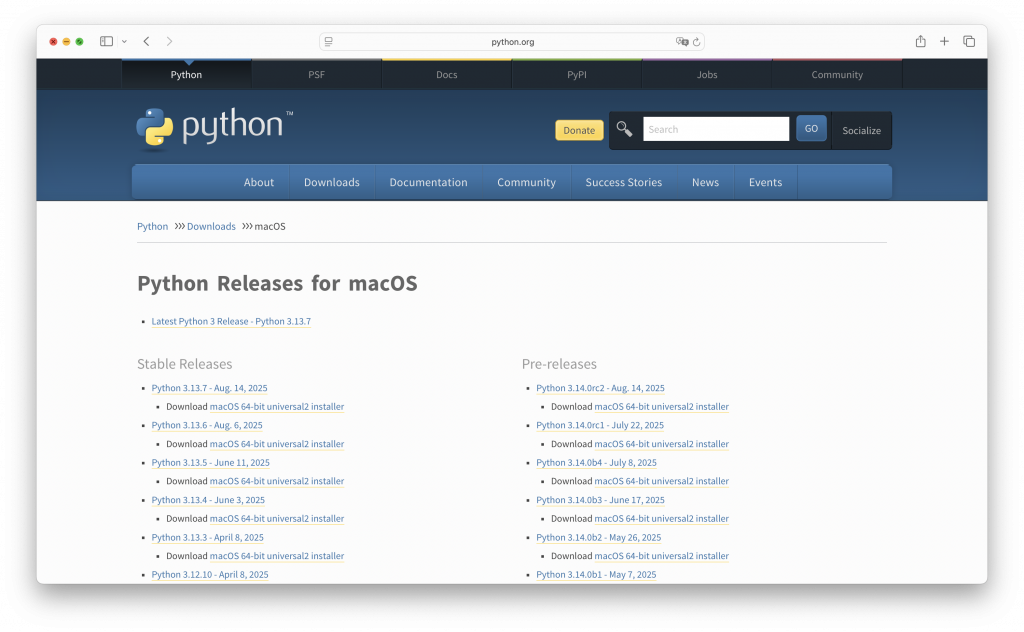Click the python.org address bar

coord(512,42)
